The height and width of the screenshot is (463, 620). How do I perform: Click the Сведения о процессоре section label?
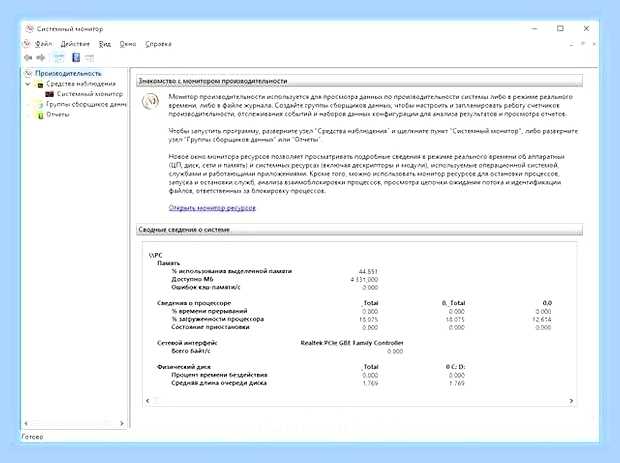[x=194, y=303]
